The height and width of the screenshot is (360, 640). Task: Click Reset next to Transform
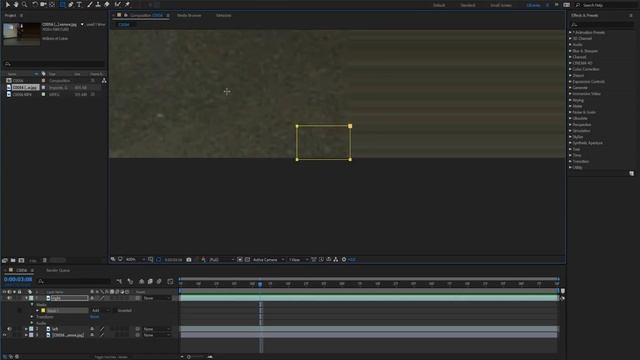(94, 317)
